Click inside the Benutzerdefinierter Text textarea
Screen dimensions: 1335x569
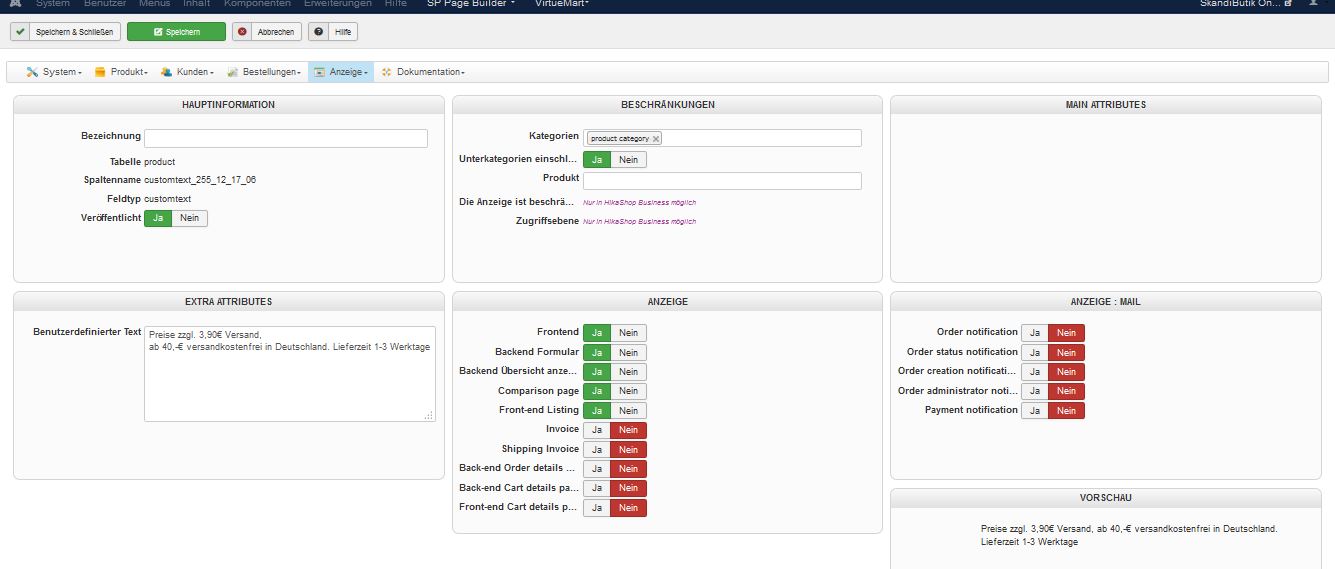click(x=290, y=374)
